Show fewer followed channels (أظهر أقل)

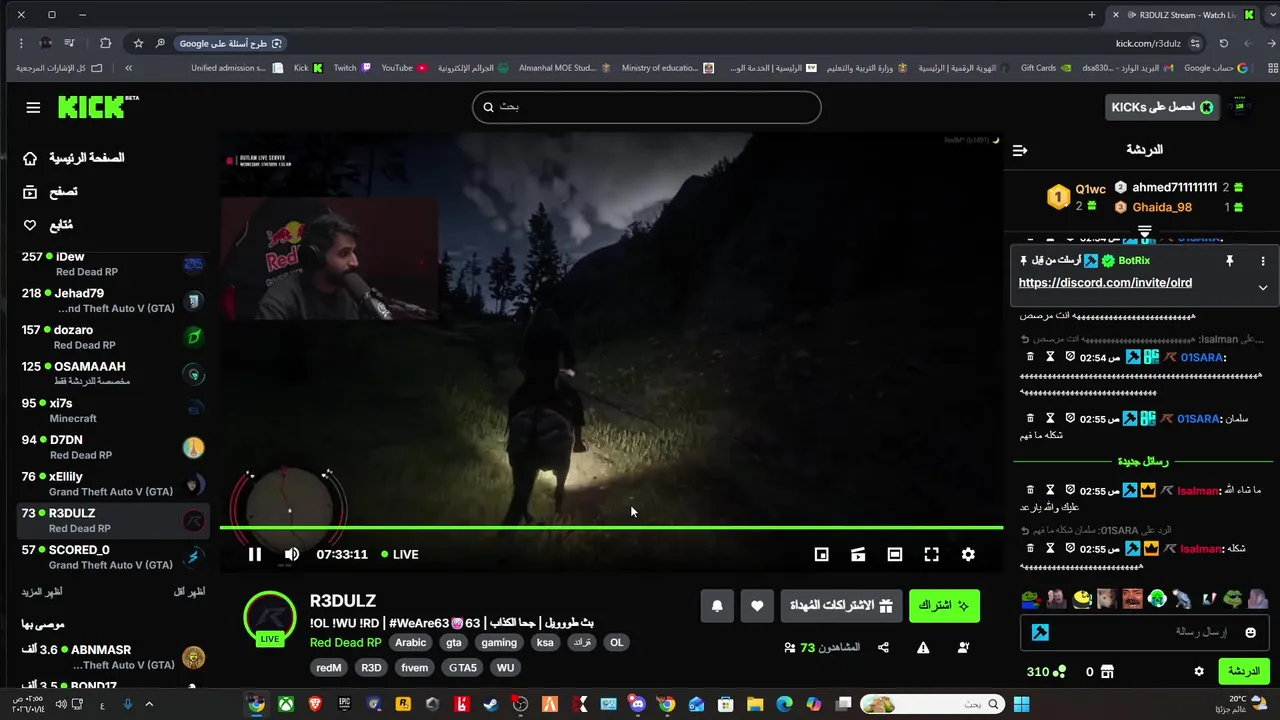pyautogui.click(x=189, y=592)
